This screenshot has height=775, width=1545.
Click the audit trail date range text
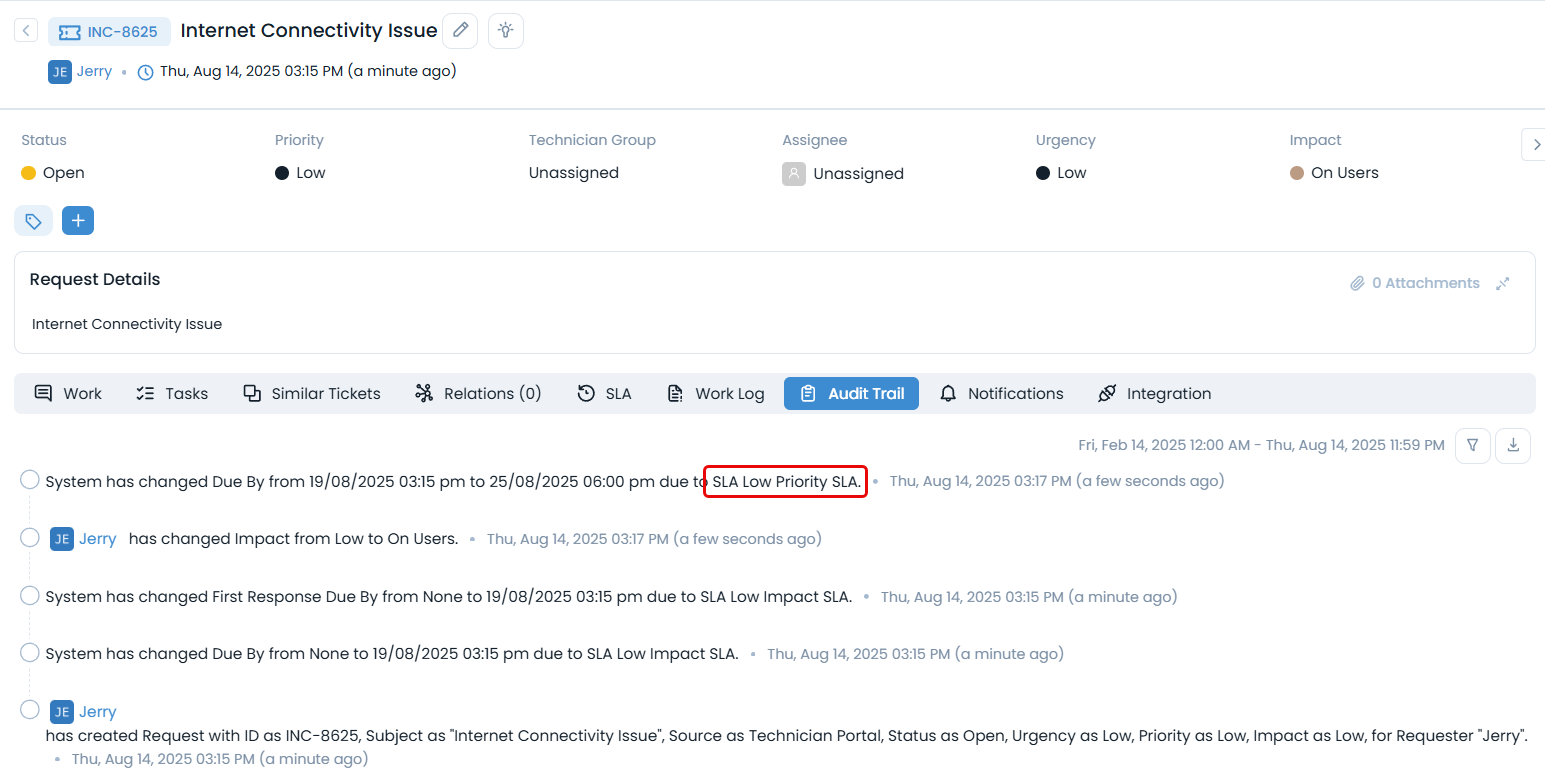[x=1260, y=445]
